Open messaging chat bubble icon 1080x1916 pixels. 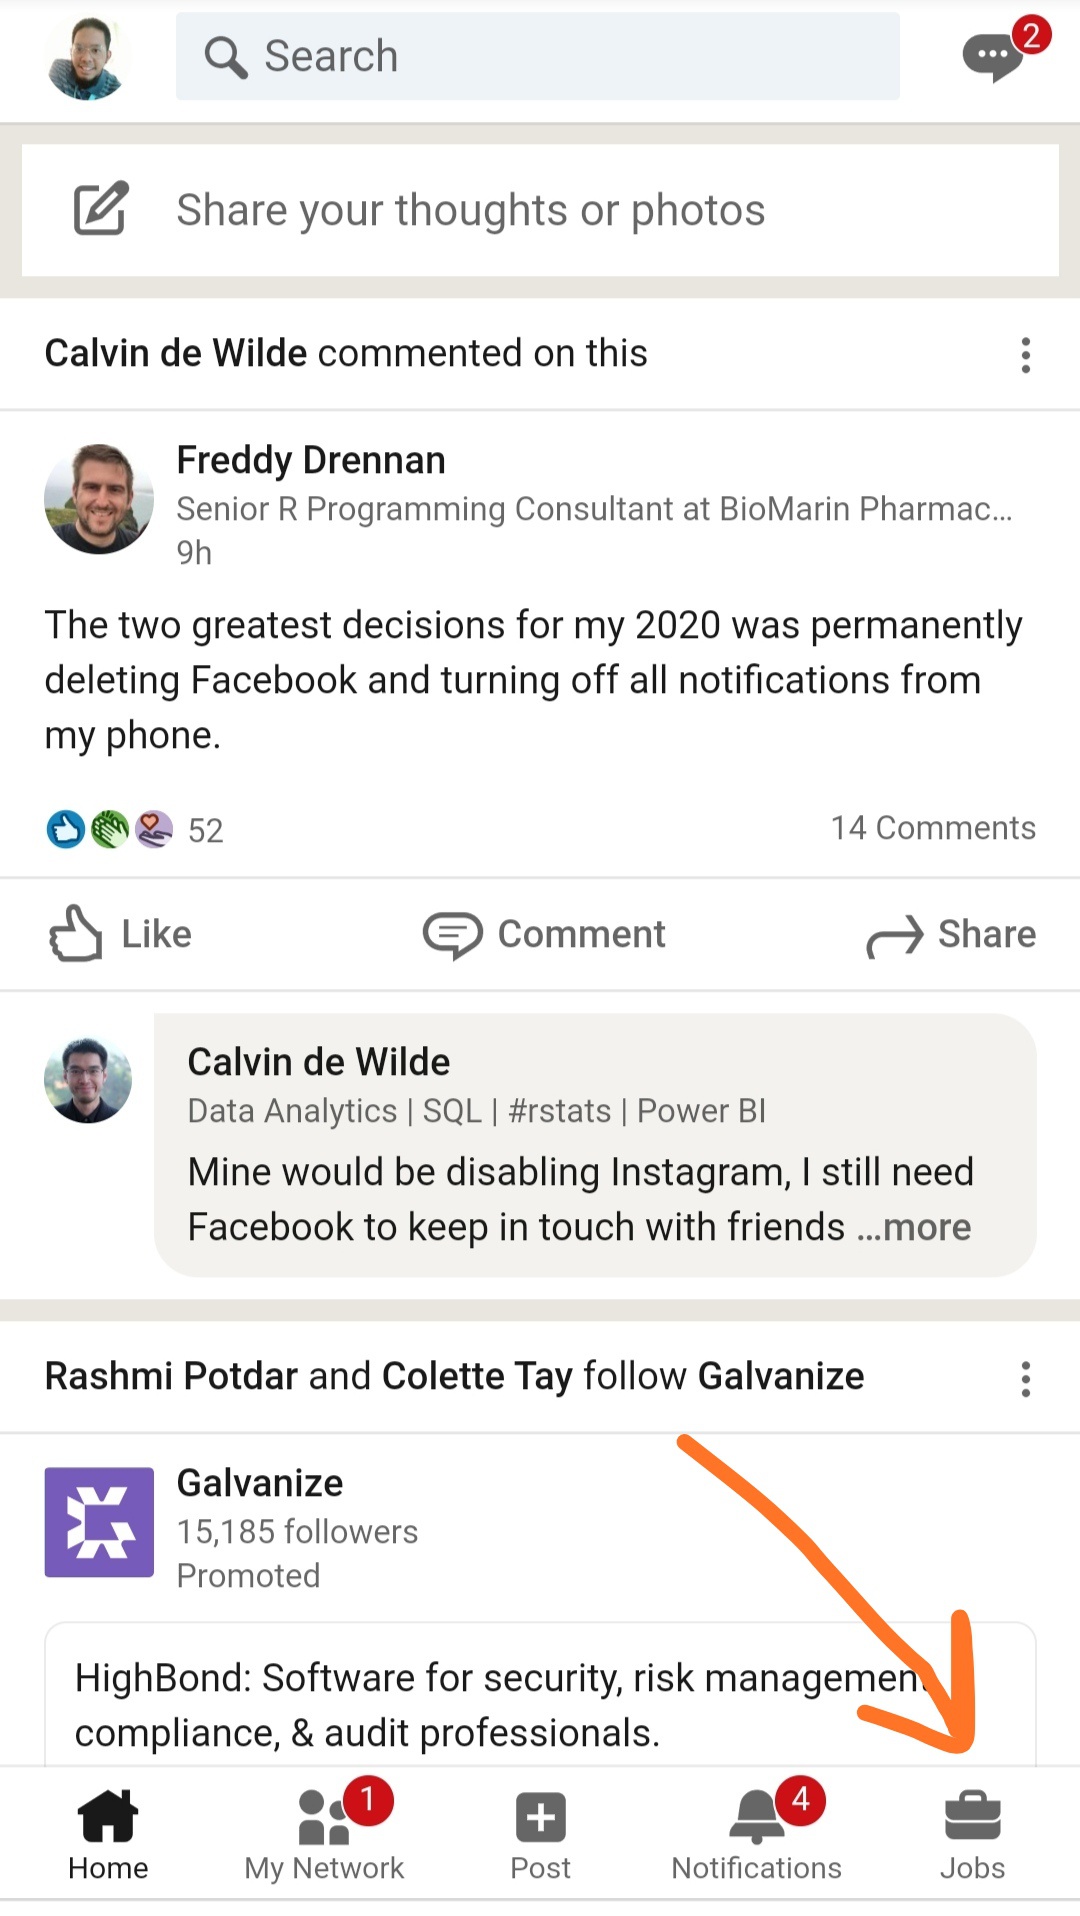pyautogui.click(x=993, y=57)
